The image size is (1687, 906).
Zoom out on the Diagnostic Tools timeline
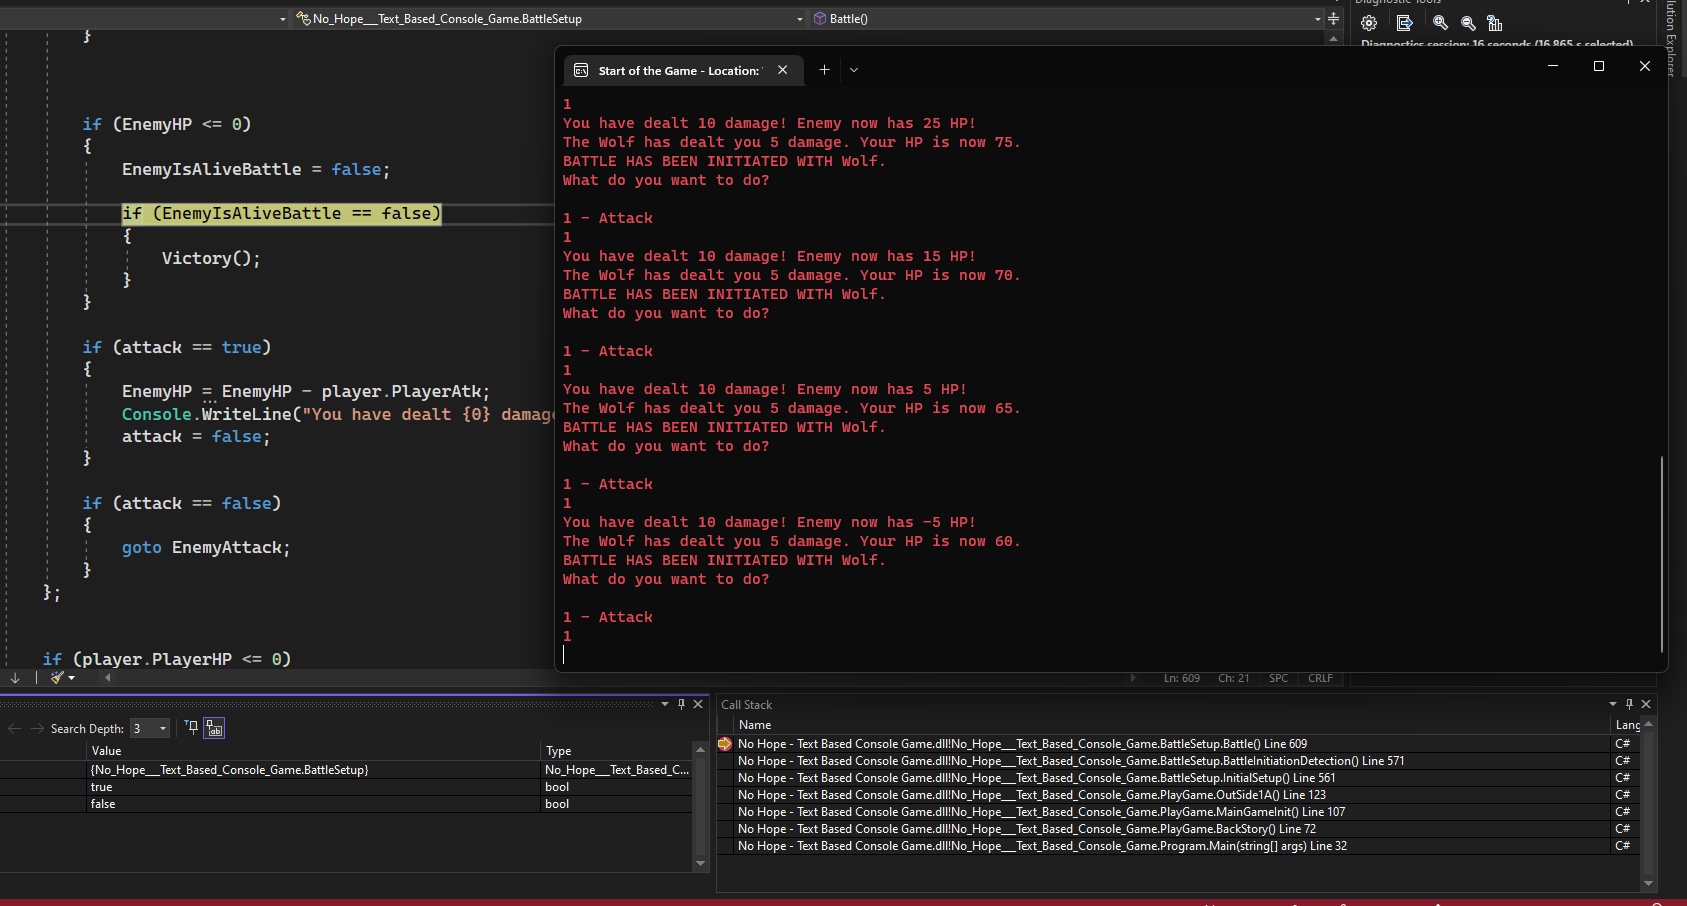(1468, 23)
